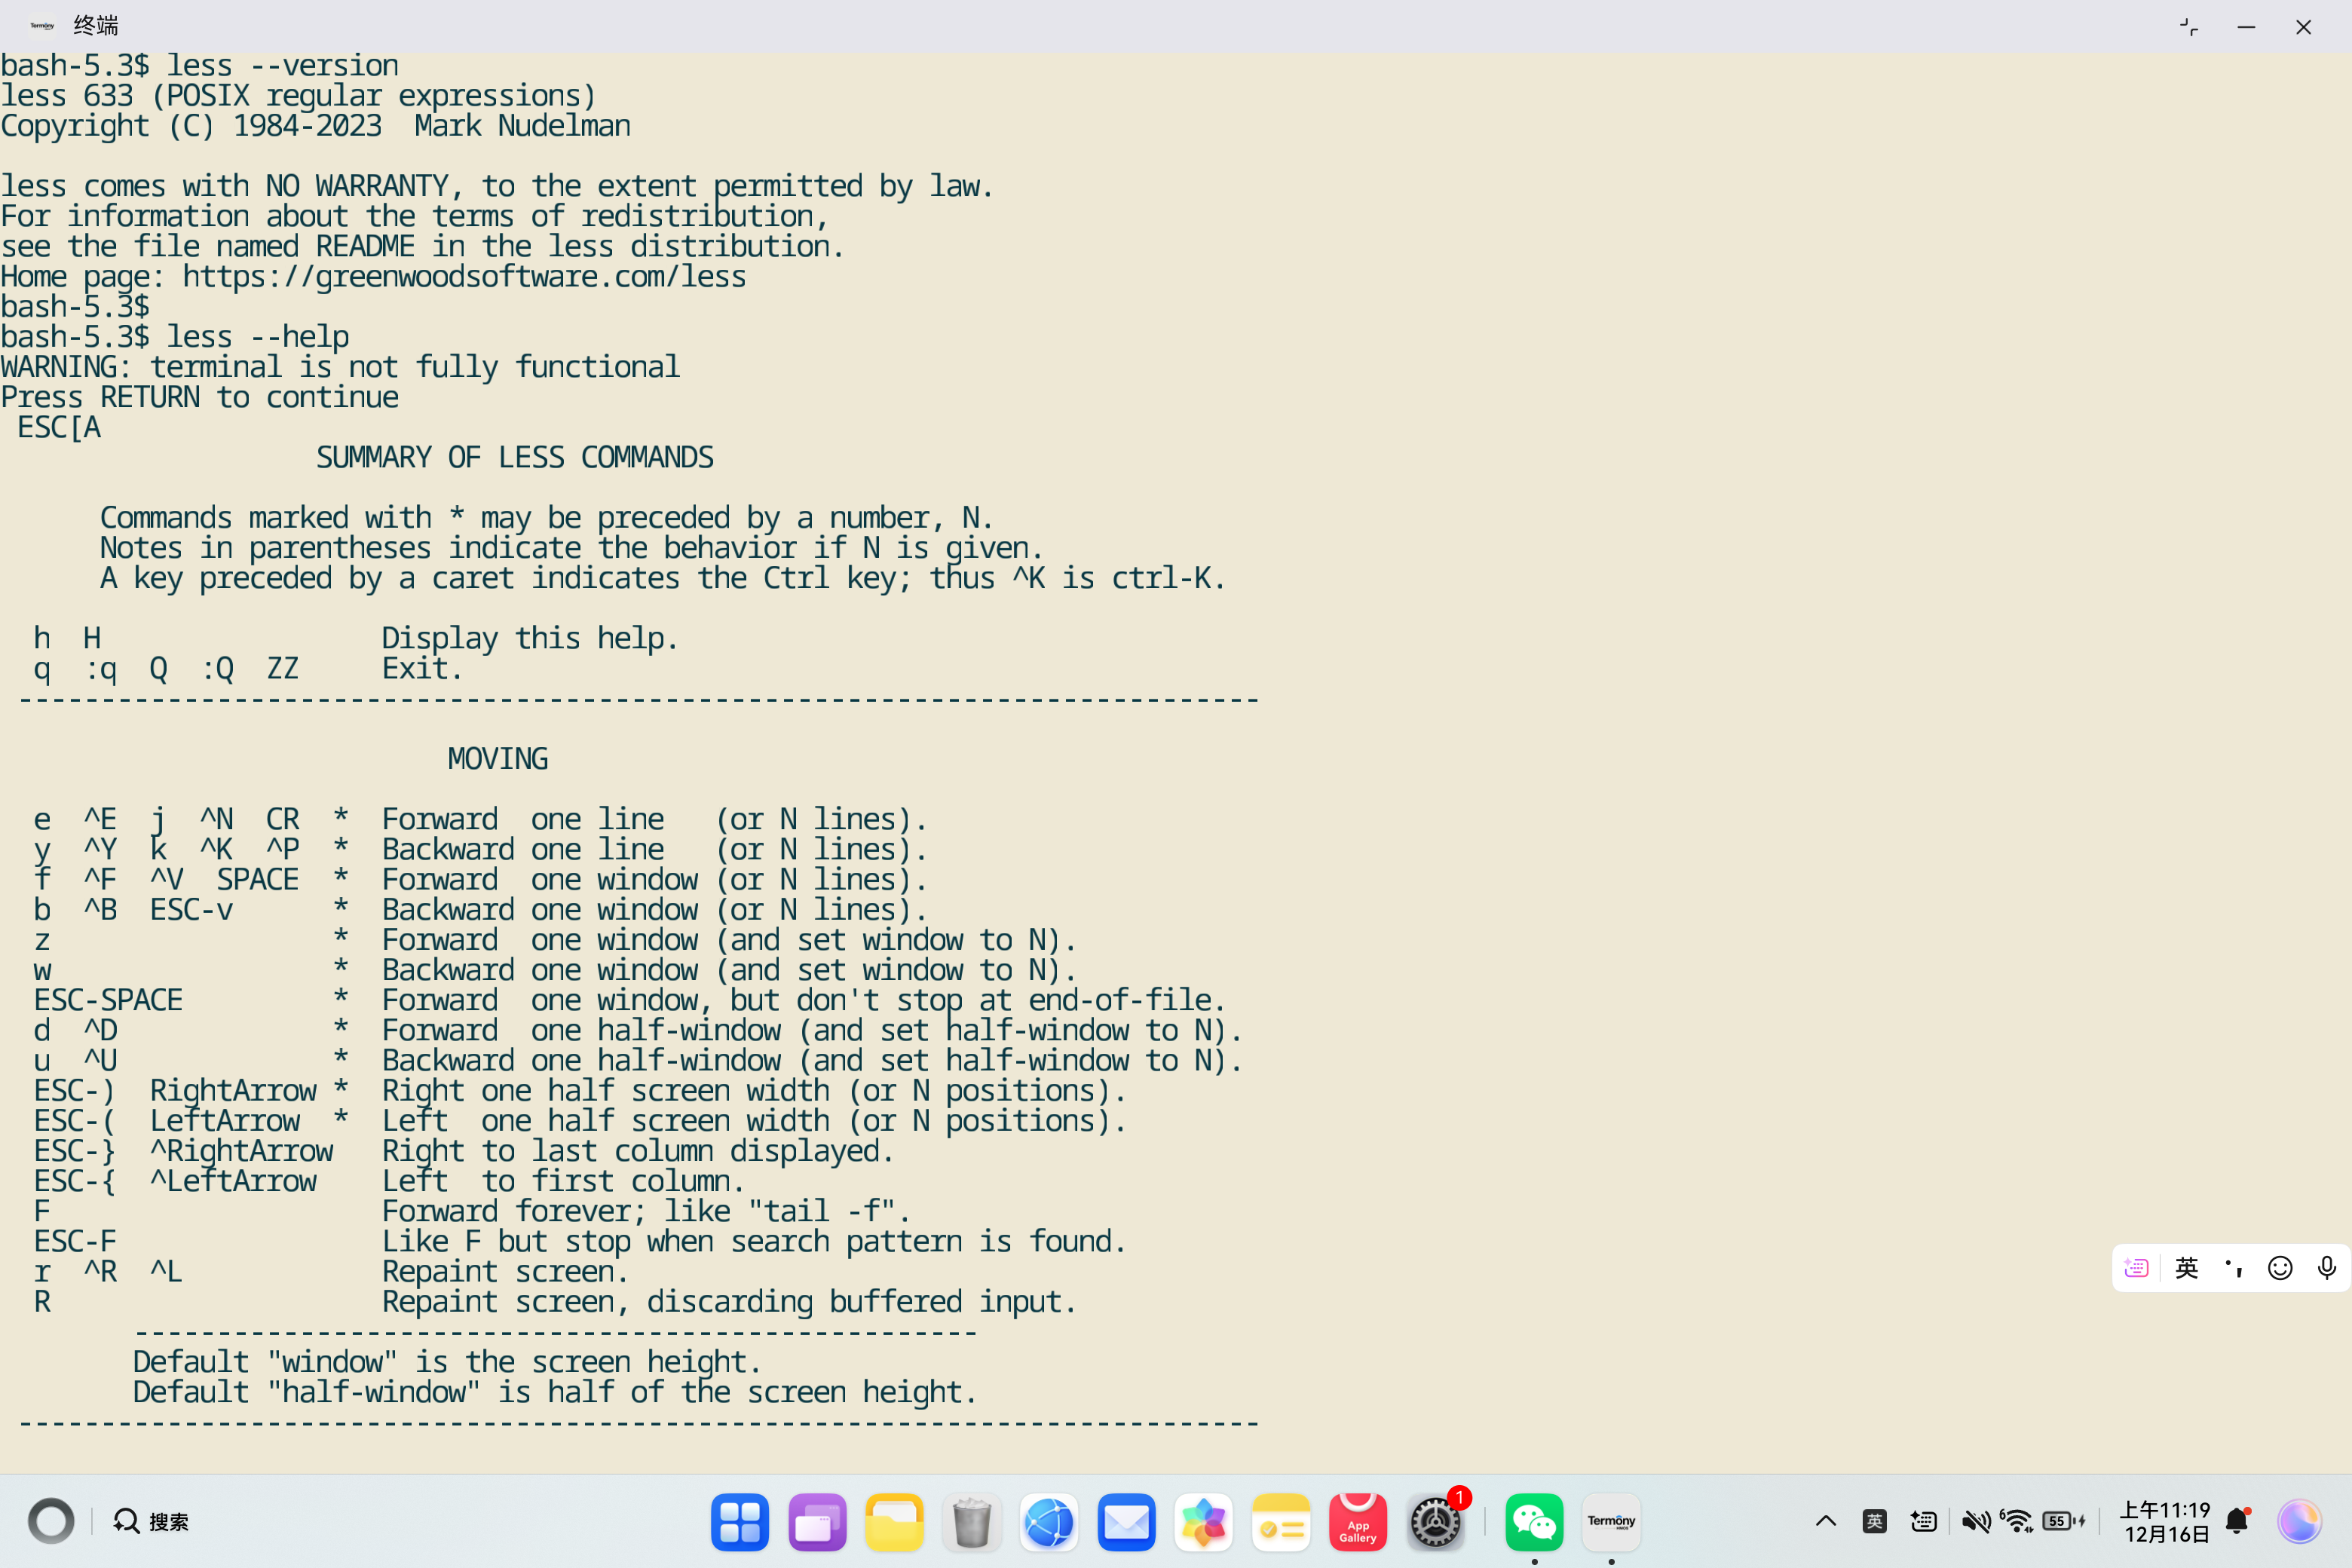The image size is (2352, 1568).
Task: Open the browser globe icon in dock
Action: 1049,1522
